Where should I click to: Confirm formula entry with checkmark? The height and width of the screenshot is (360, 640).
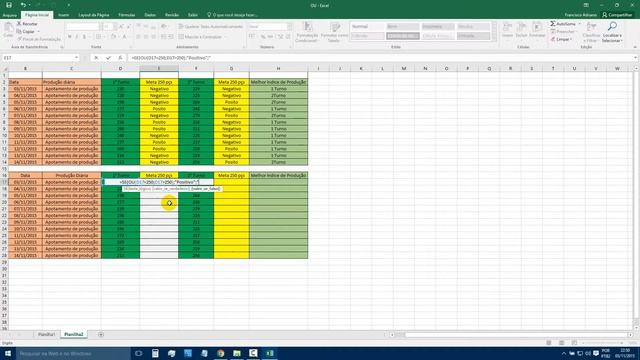tap(108, 58)
